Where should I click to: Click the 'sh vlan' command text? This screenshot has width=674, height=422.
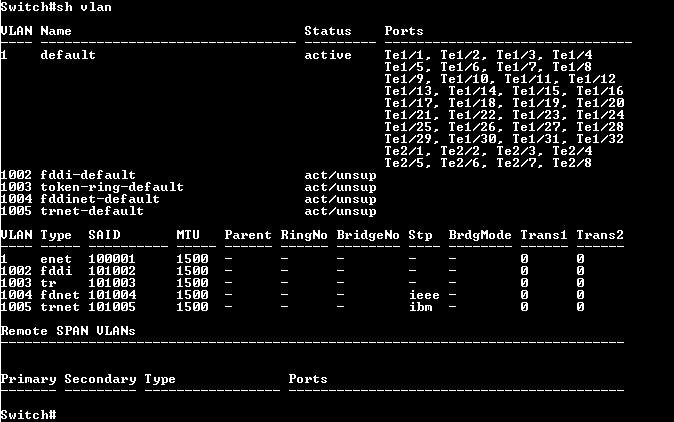84,7
